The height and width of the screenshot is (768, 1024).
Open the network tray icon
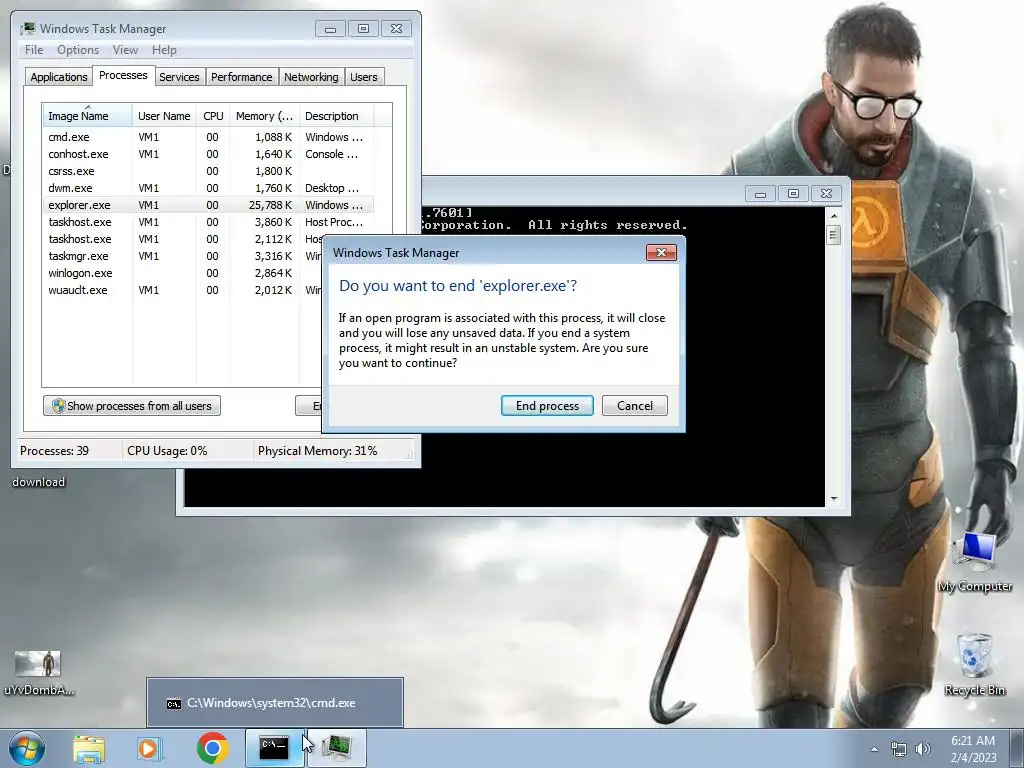899,749
